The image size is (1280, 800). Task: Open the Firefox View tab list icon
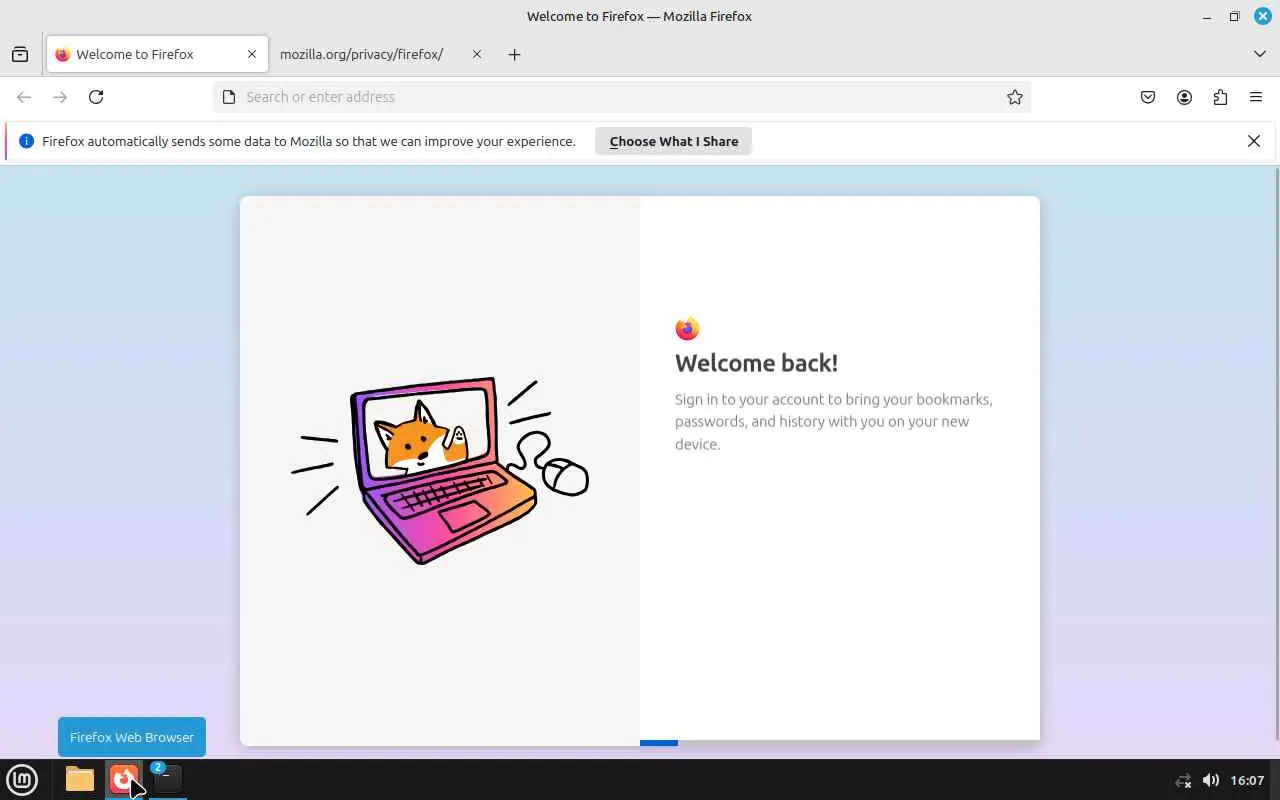point(20,54)
